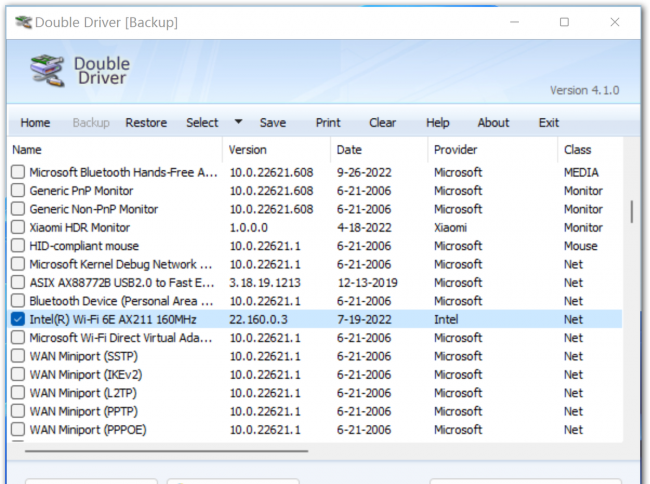
Task: Select the Xiaomi HDR Monitor checkbox
Action: 18,227
